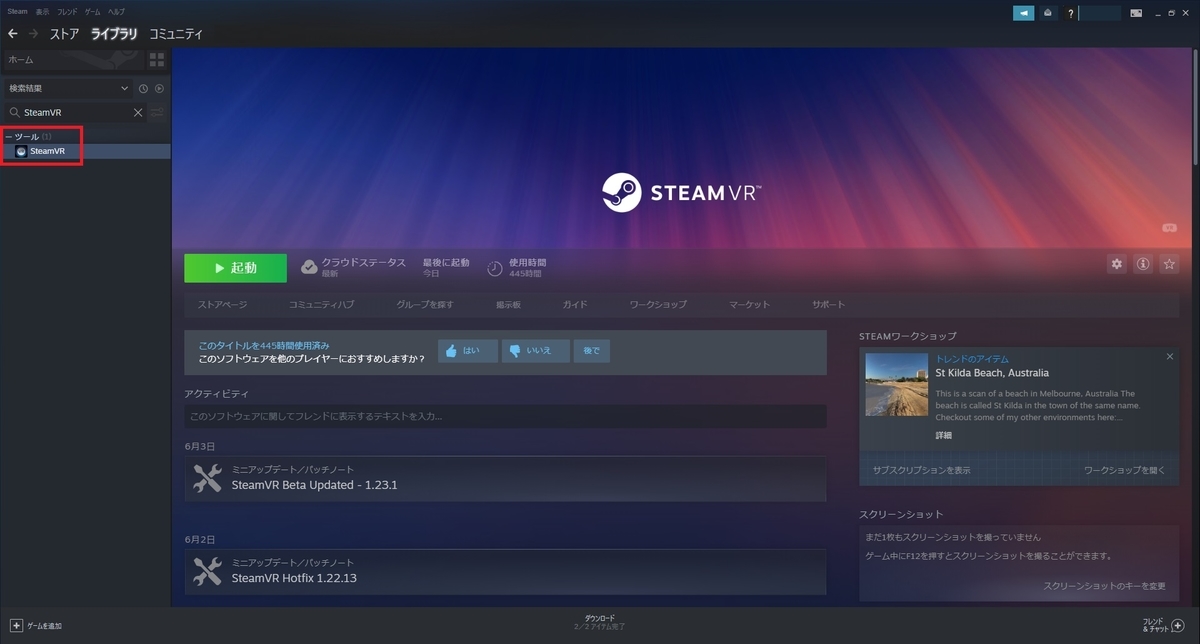Screen dimensions: 1200x644
Task: Switch to Big Picture mode icon
Action: click(x=1136, y=13)
